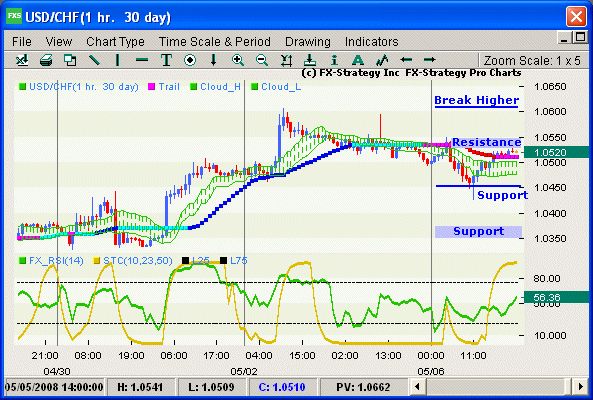This screenshot has width=593, height=400.
Task: Click the Excel export toolbar icon
Action: click(x=22, y=60)
